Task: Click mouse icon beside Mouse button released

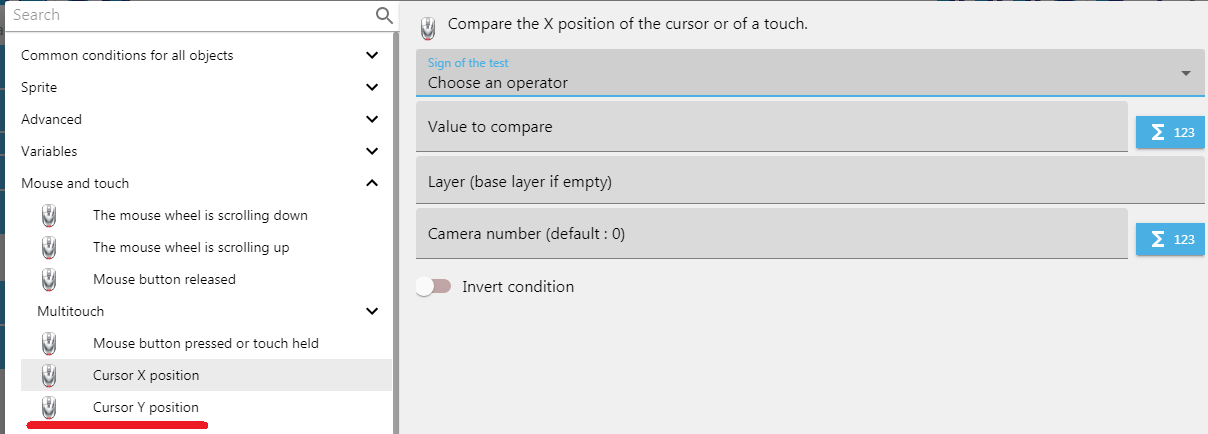Action: (49, 279)
